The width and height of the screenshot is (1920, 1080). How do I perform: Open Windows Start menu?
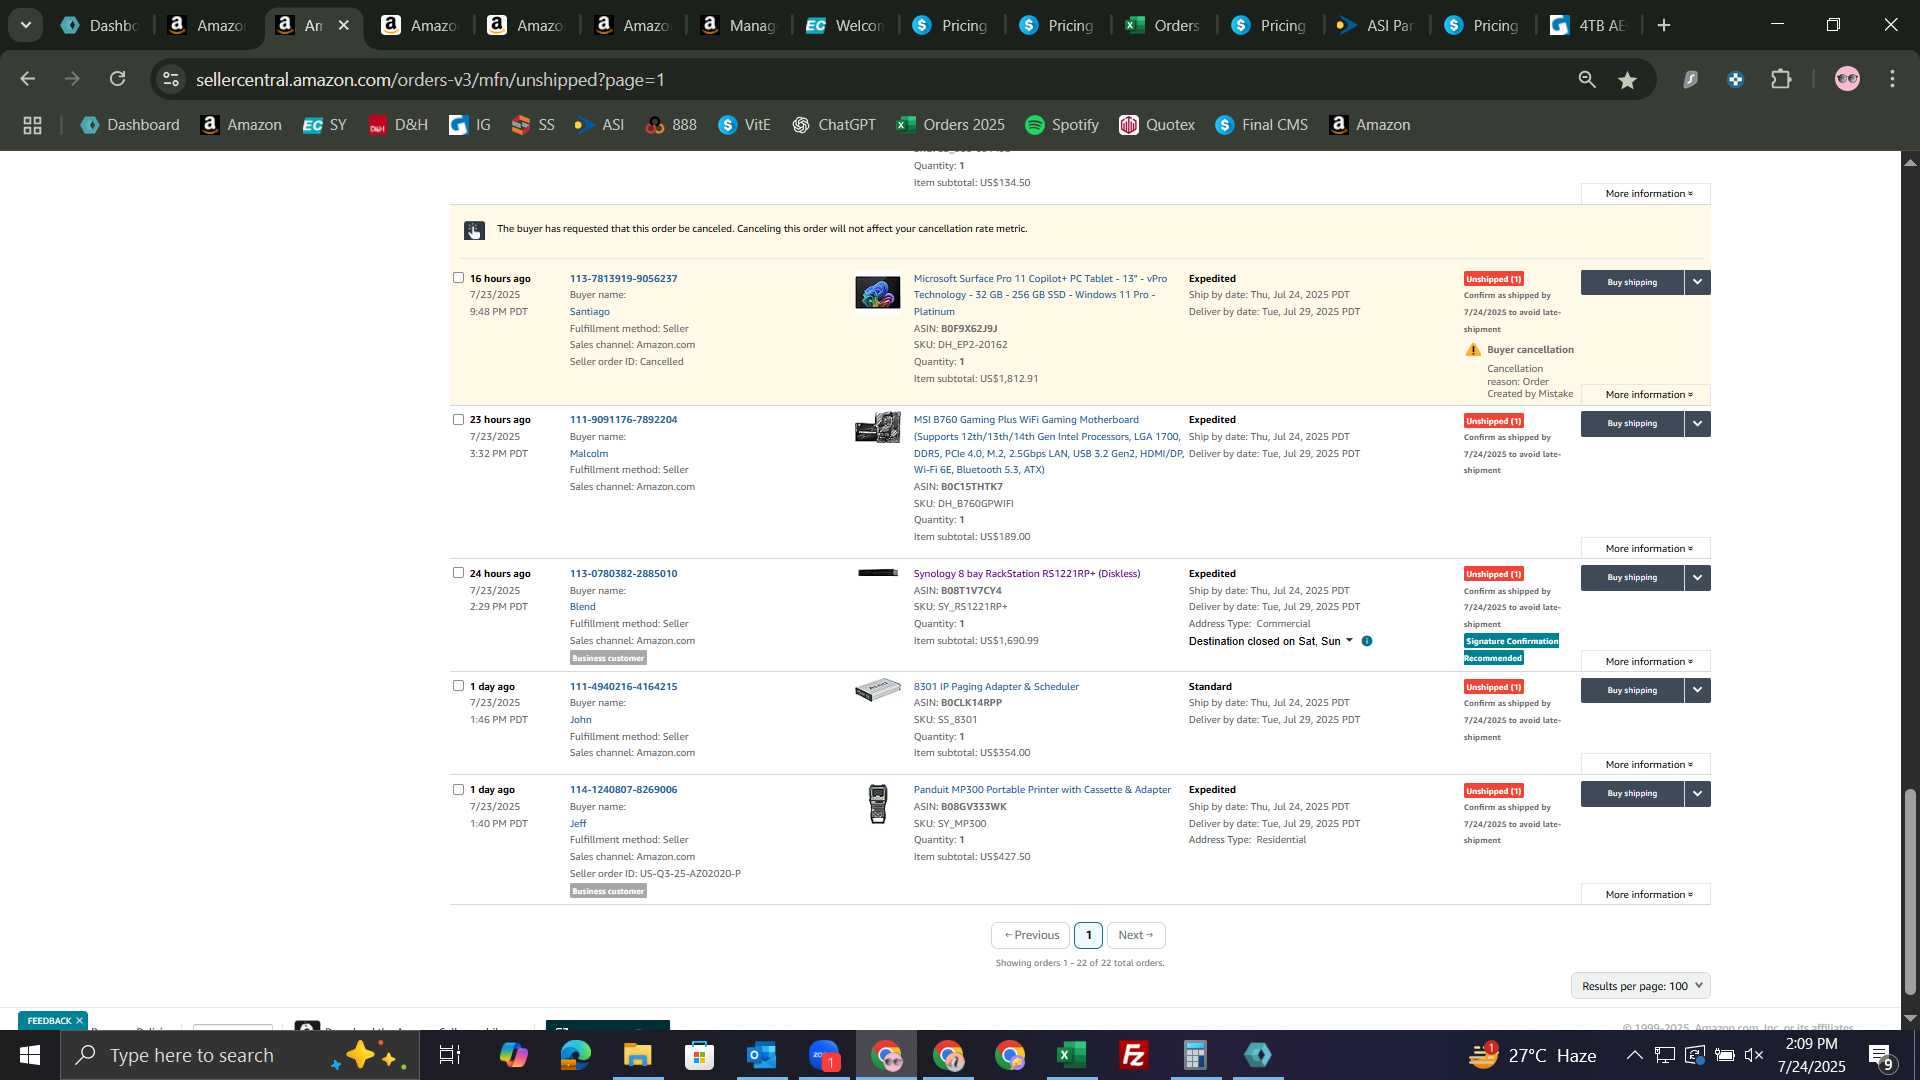[29, 1055]
